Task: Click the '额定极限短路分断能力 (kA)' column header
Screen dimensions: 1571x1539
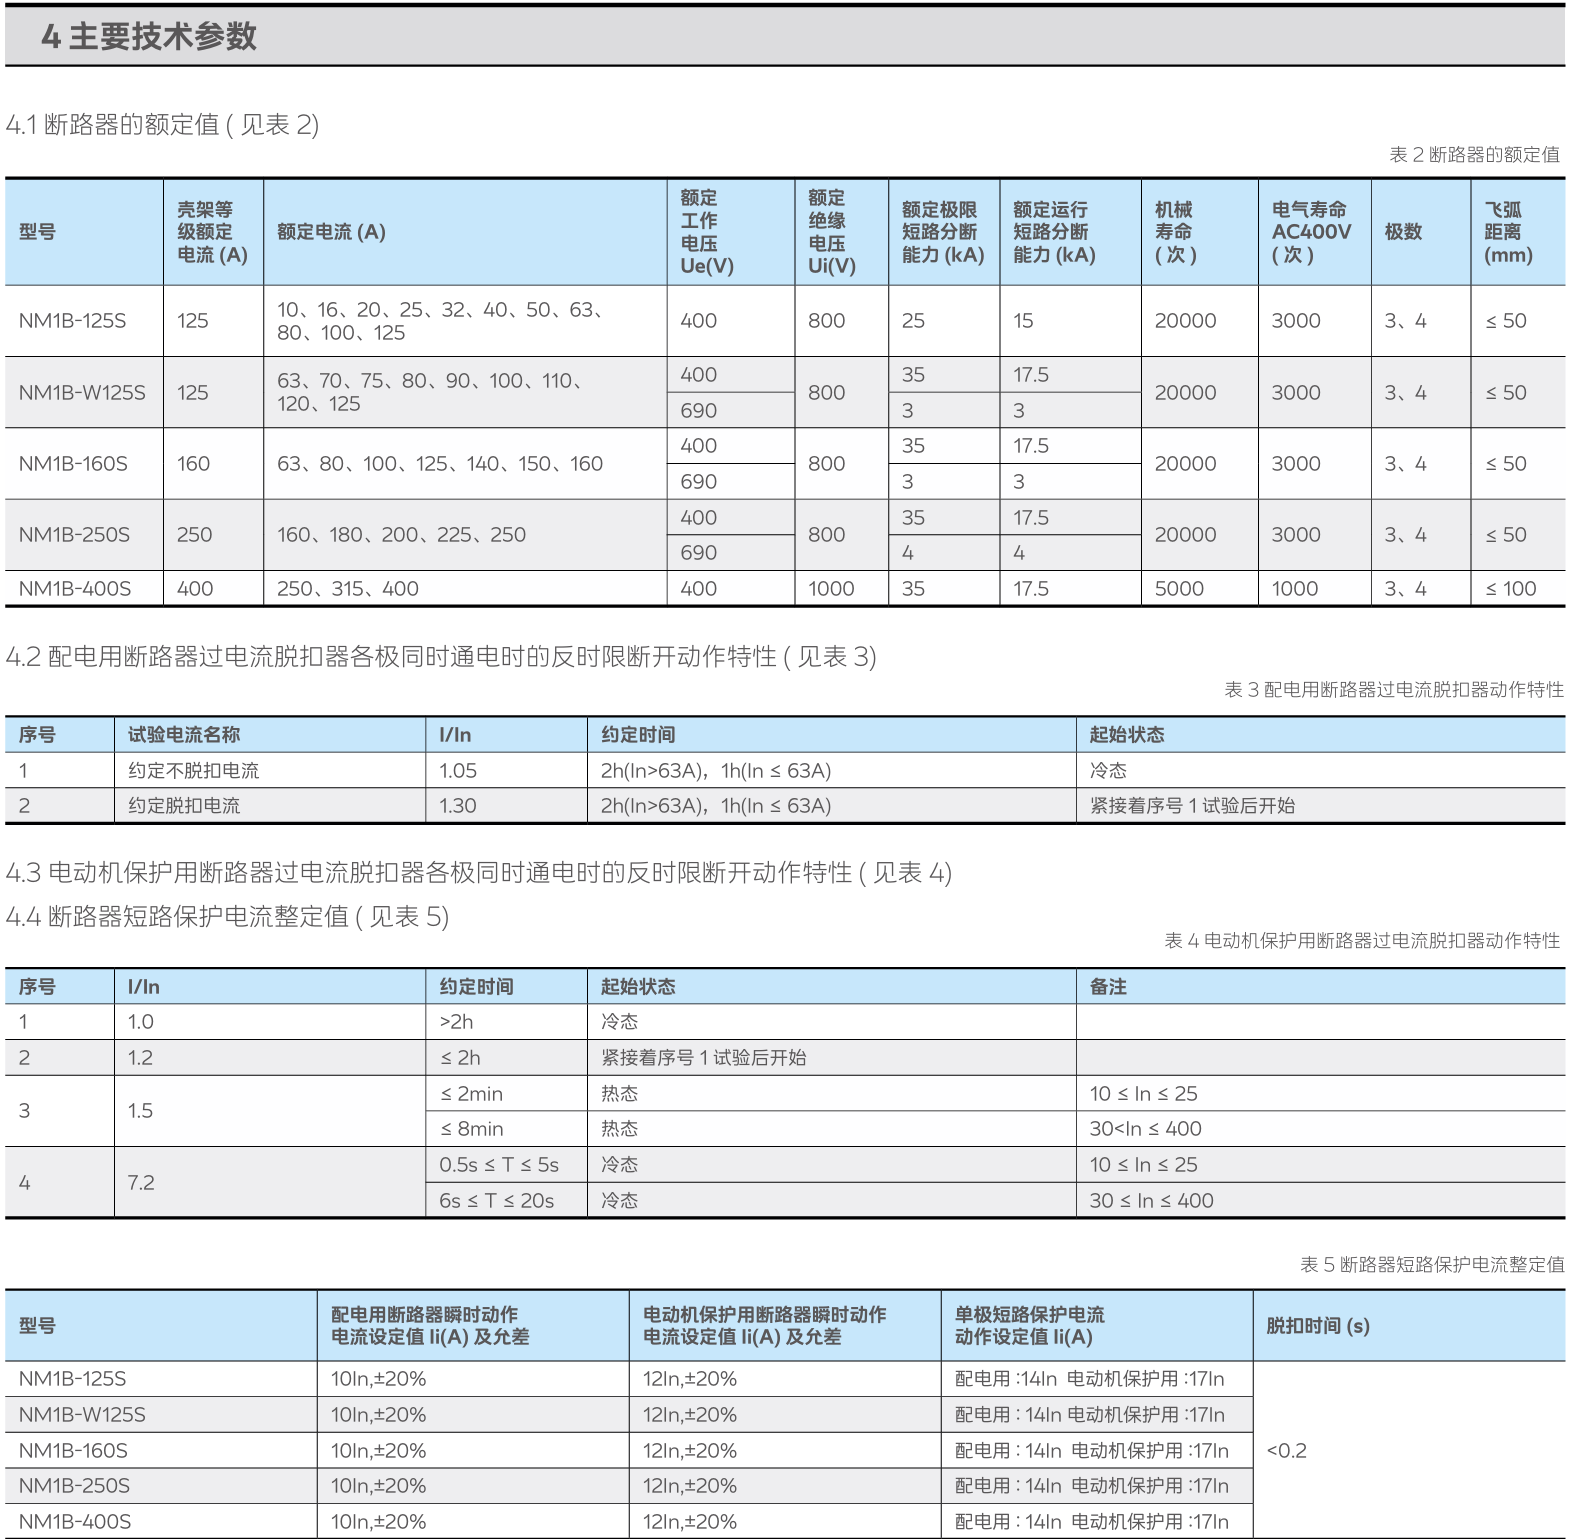Action: (942, 232)
